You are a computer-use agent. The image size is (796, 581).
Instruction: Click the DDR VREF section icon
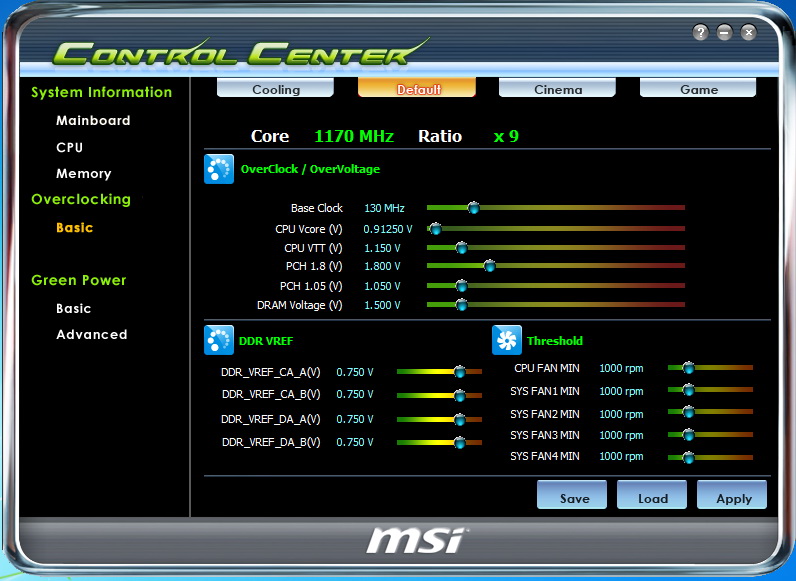click(x=218, y=340)
